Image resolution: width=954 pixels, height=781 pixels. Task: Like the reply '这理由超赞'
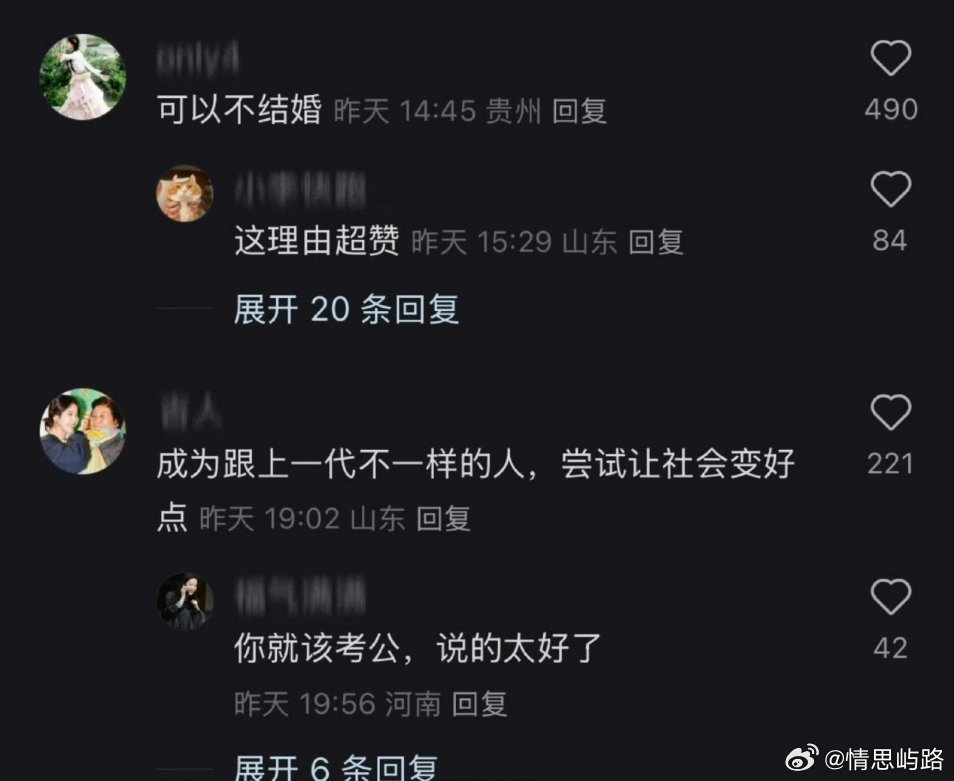pyautogui.click(x=891, y=189)
